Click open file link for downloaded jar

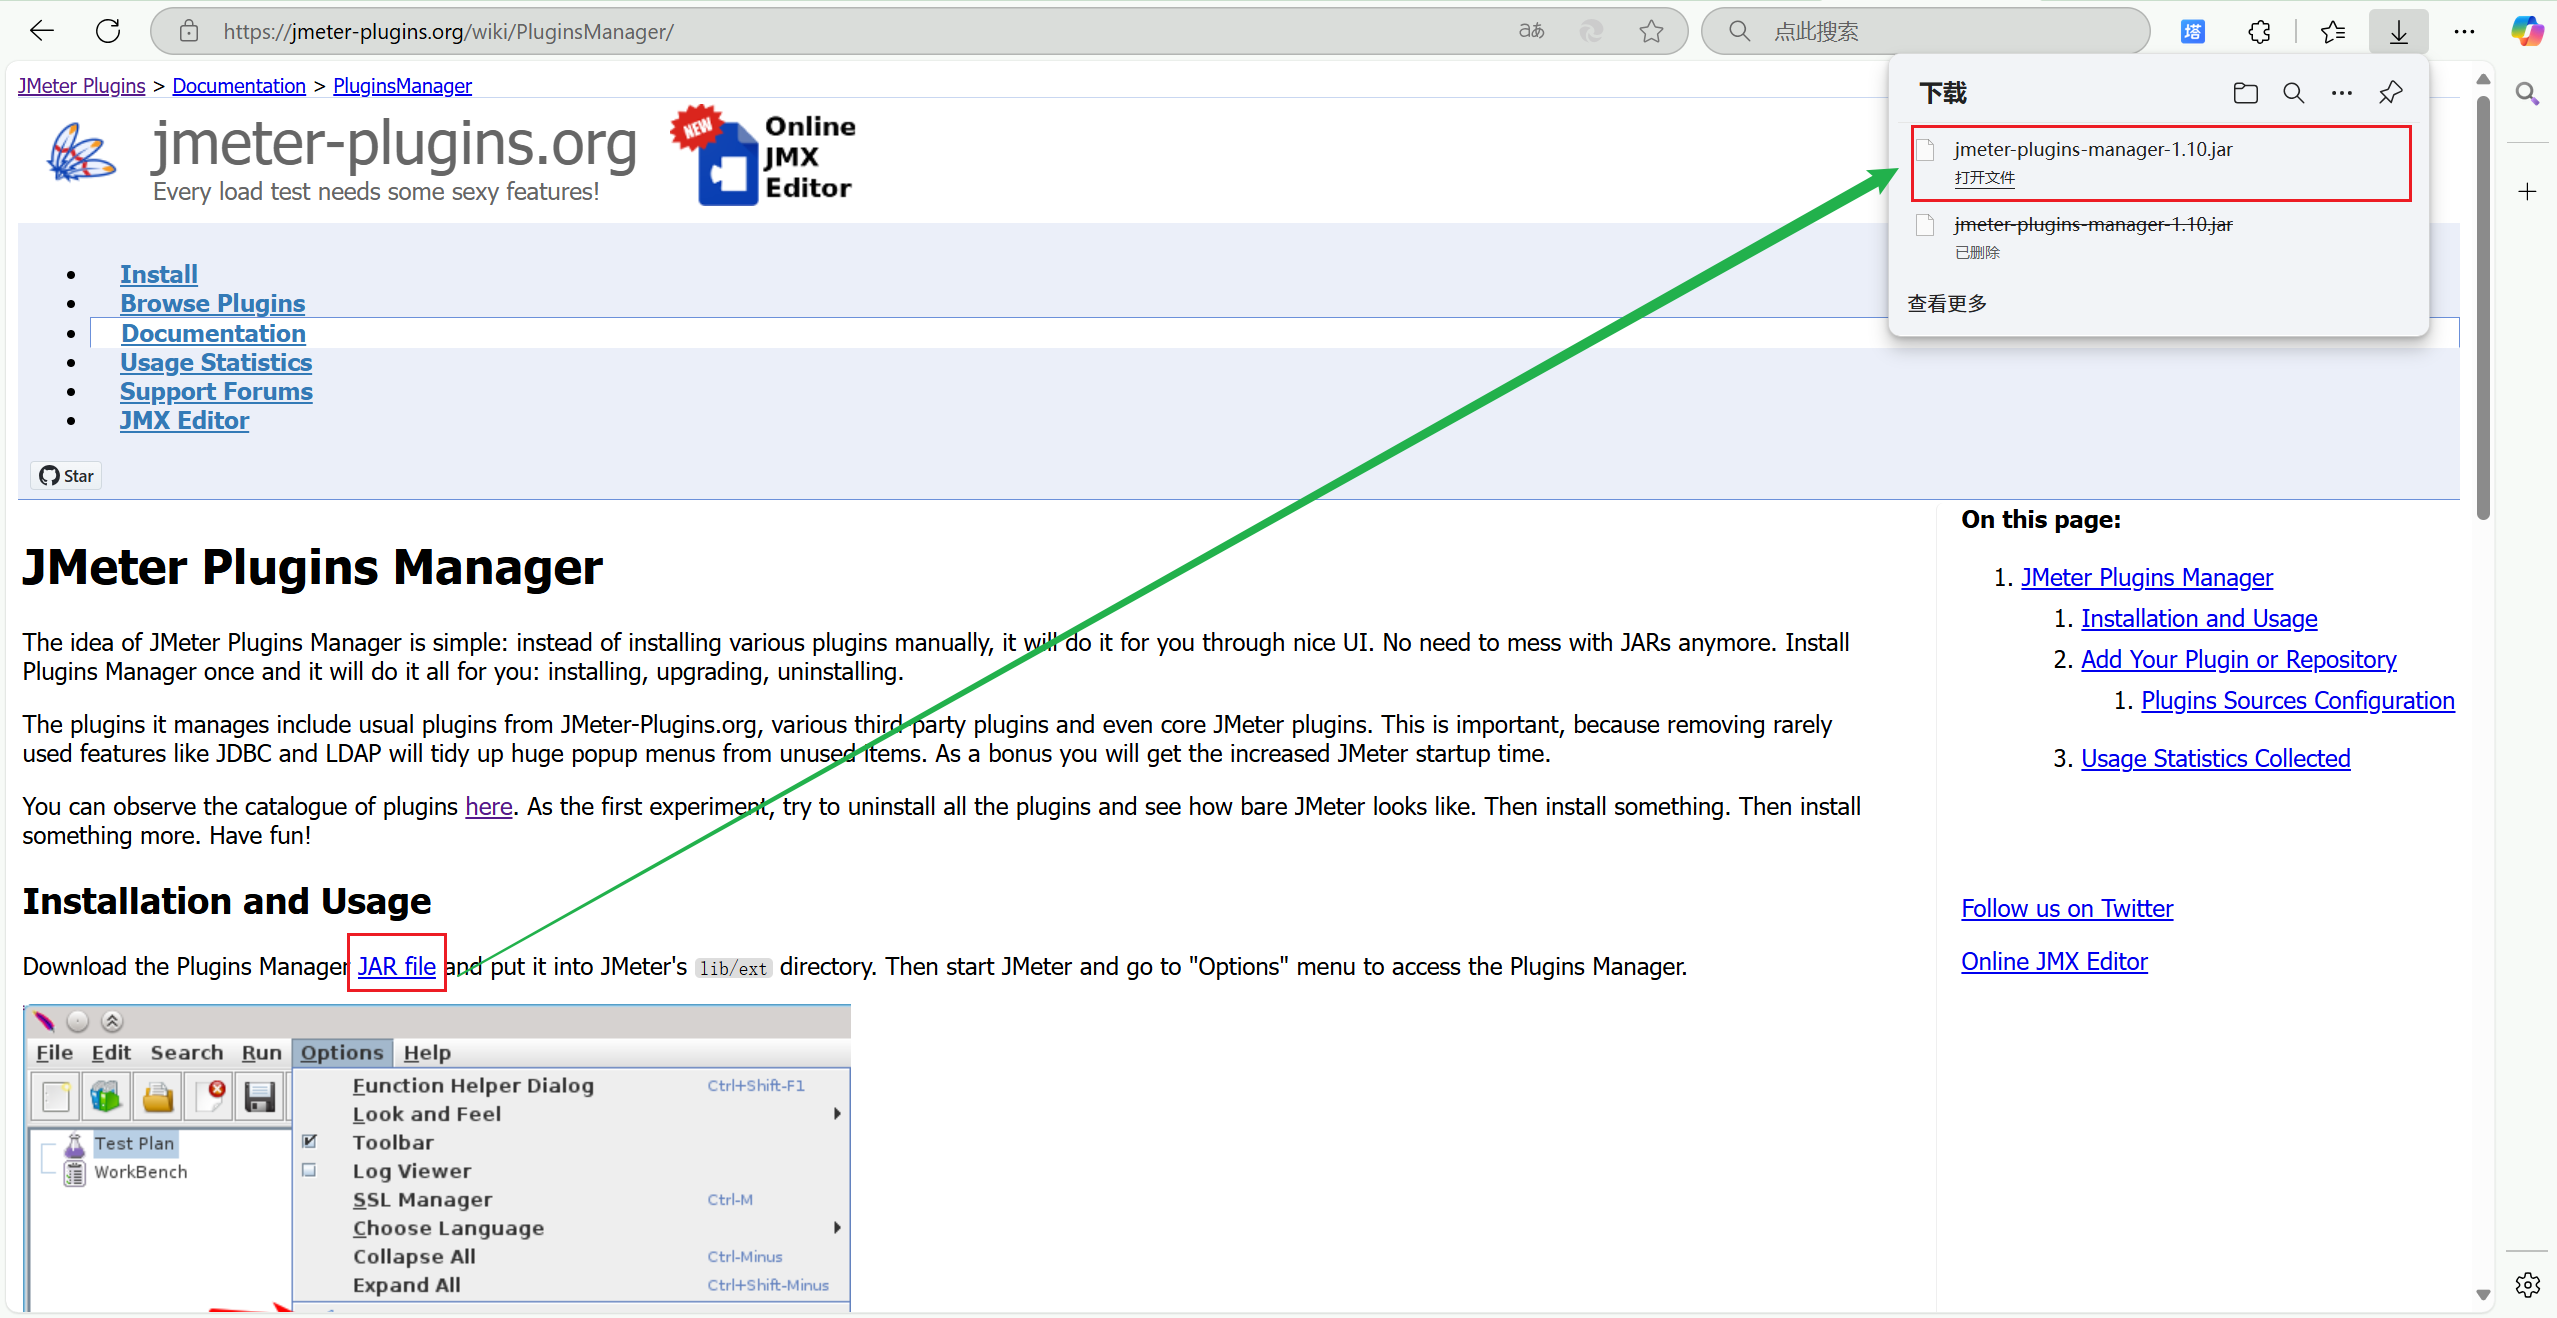[x=1984, y=178]
